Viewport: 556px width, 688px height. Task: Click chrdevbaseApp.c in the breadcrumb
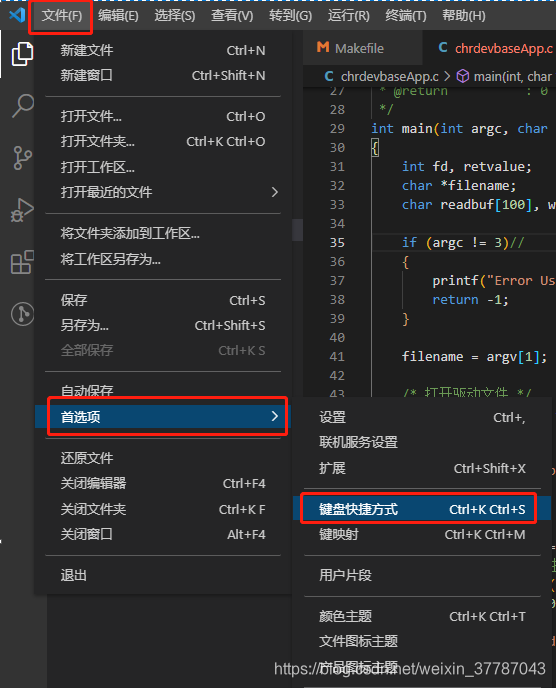[x=389, y=77]
